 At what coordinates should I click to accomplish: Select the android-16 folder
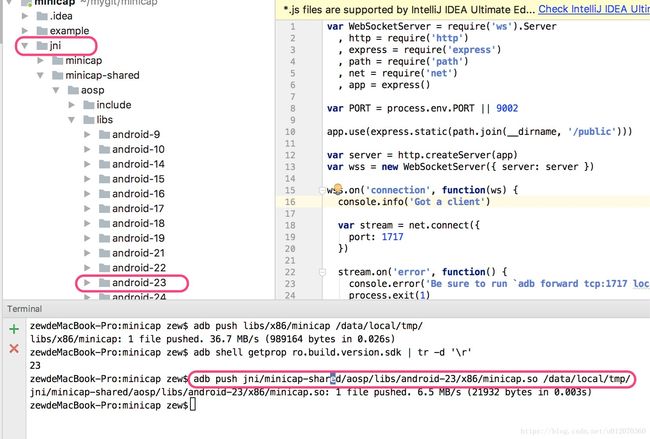[x=132, y=194]
